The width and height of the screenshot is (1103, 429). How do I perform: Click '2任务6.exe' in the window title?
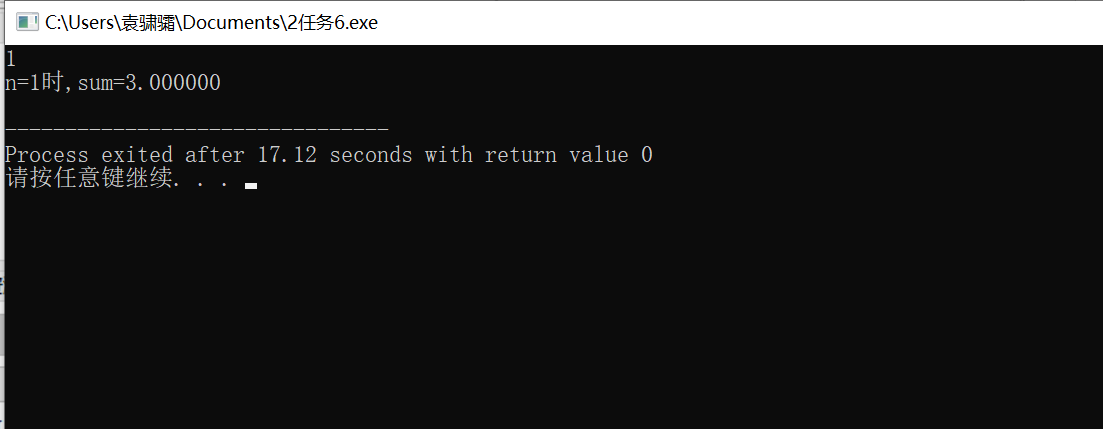click(x=332, y=22)
